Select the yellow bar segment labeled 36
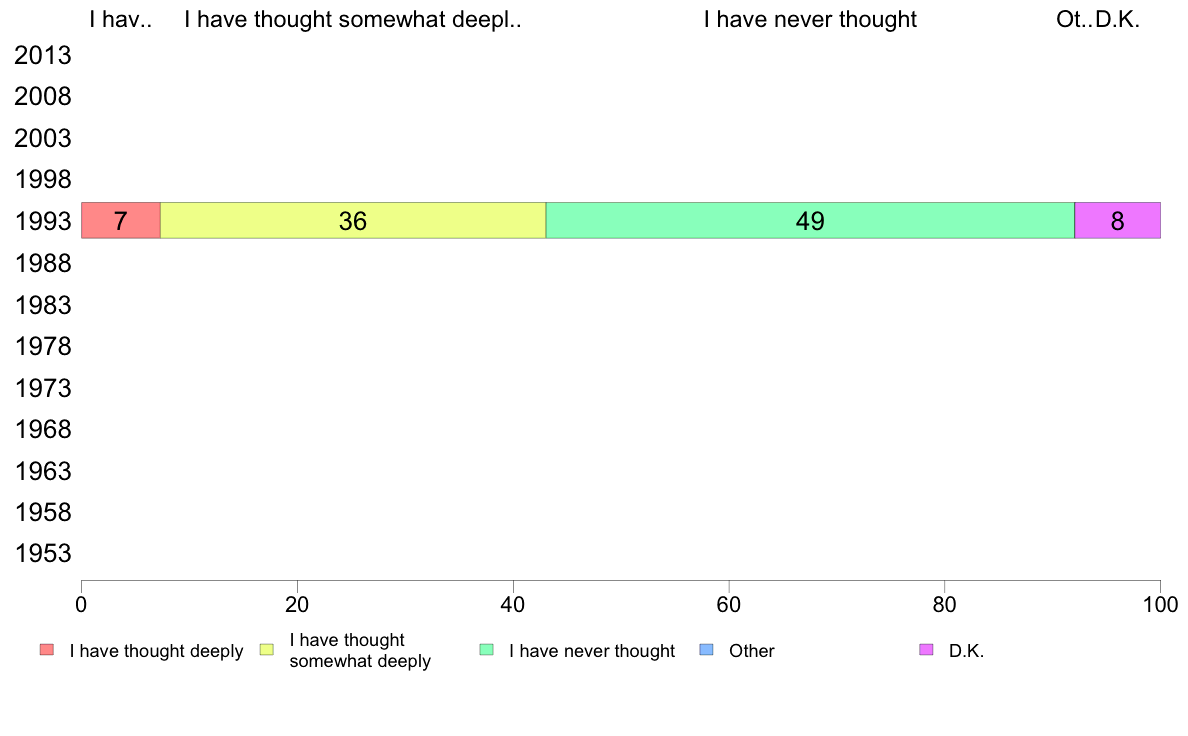Screen dimensions: 1188x736 click(353, 221)
